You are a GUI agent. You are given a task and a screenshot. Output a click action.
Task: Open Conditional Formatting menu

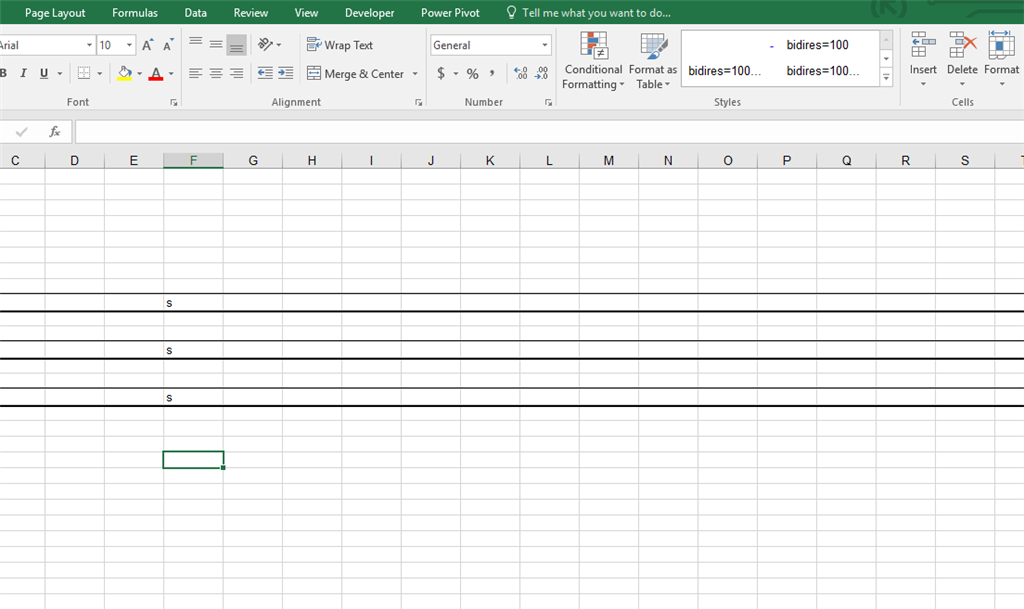tap(593, 60)
